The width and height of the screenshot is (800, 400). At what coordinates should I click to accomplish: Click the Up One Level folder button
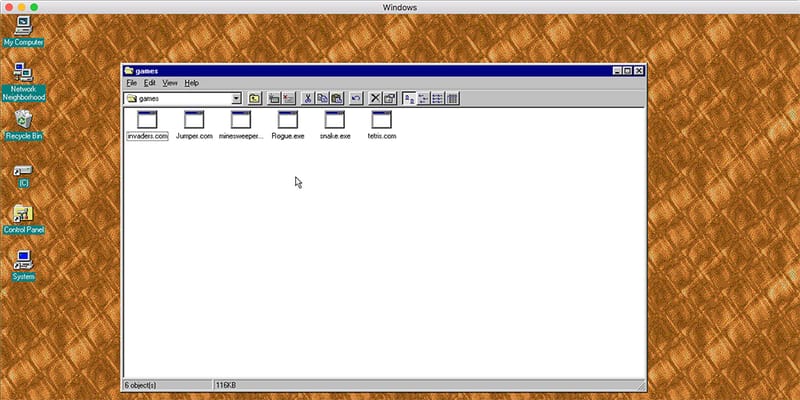pos(254,98)
